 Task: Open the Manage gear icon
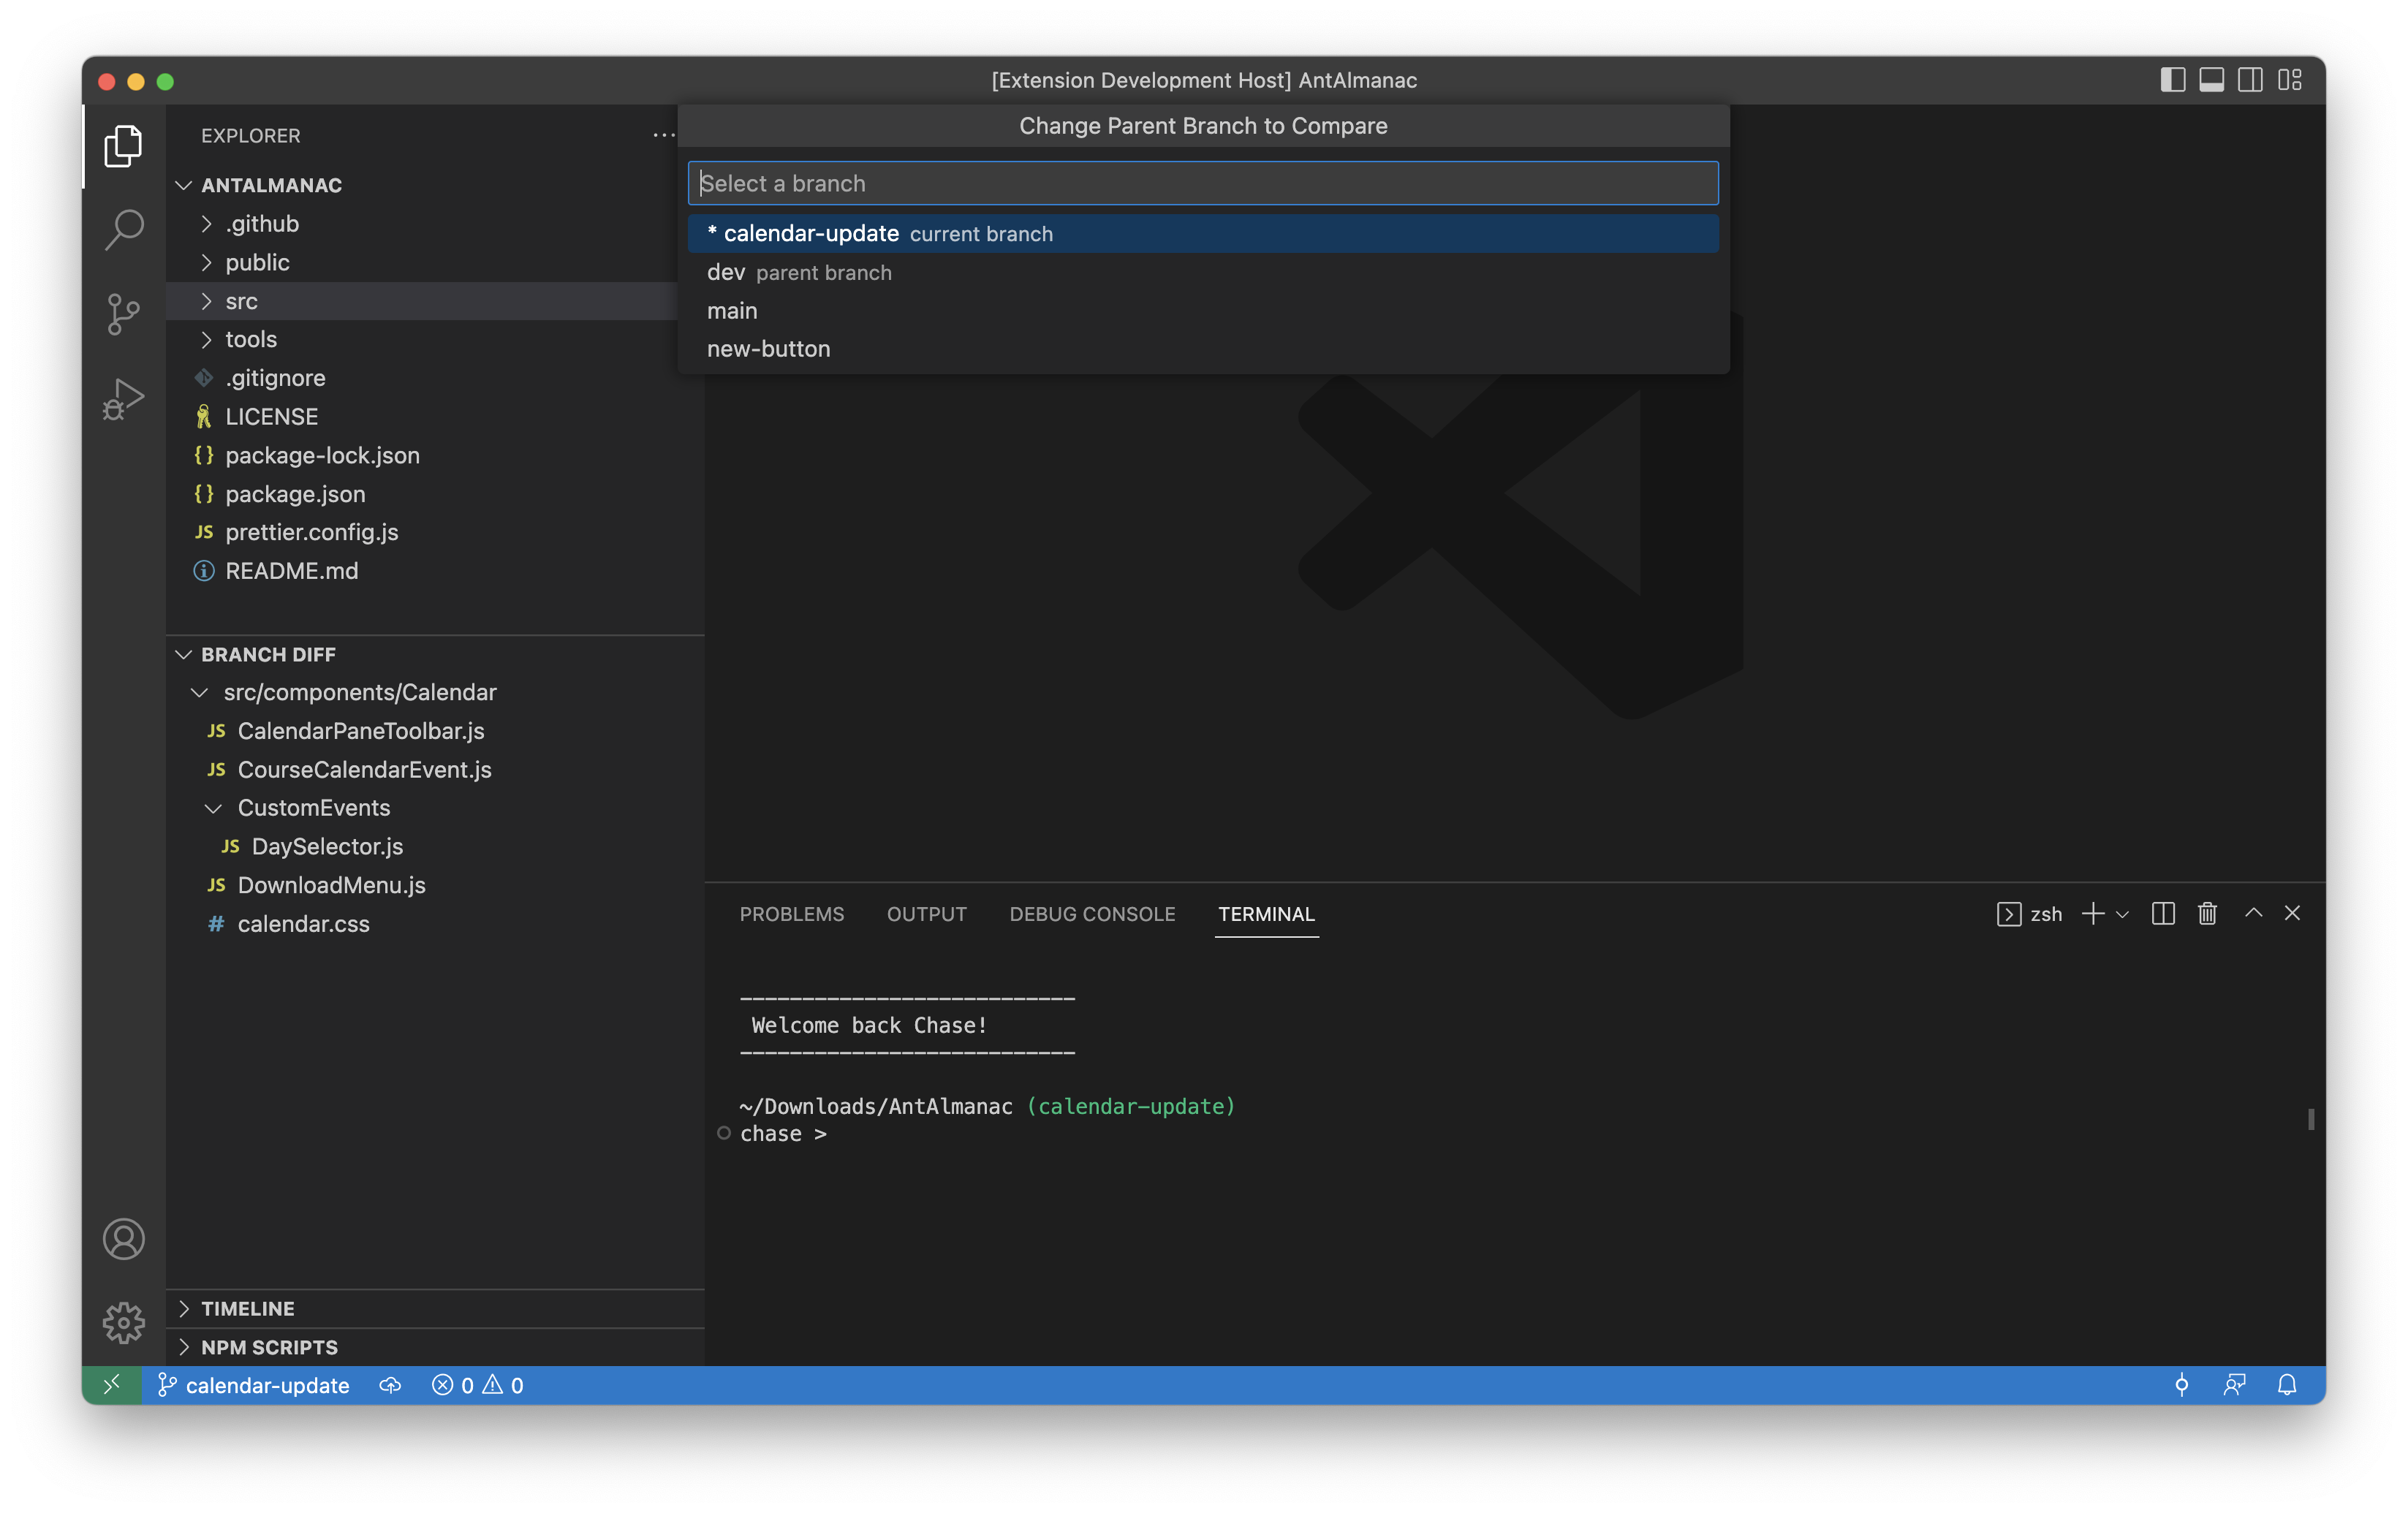pos(123,1322)
